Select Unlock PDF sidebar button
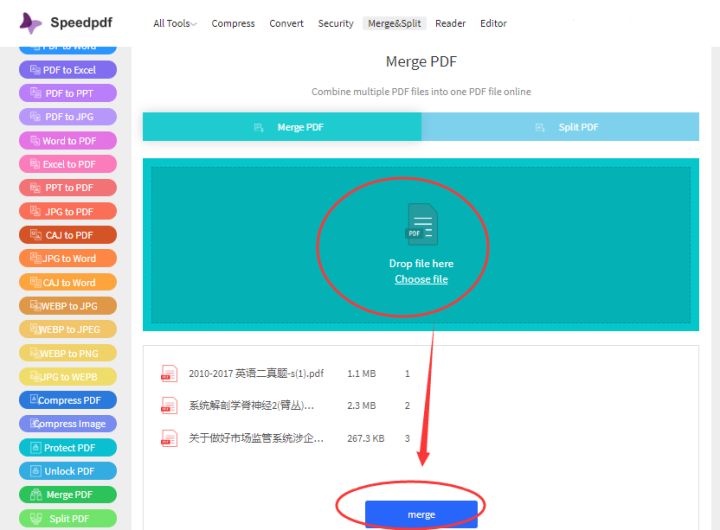The image size is (720, 530). point(68,471)
